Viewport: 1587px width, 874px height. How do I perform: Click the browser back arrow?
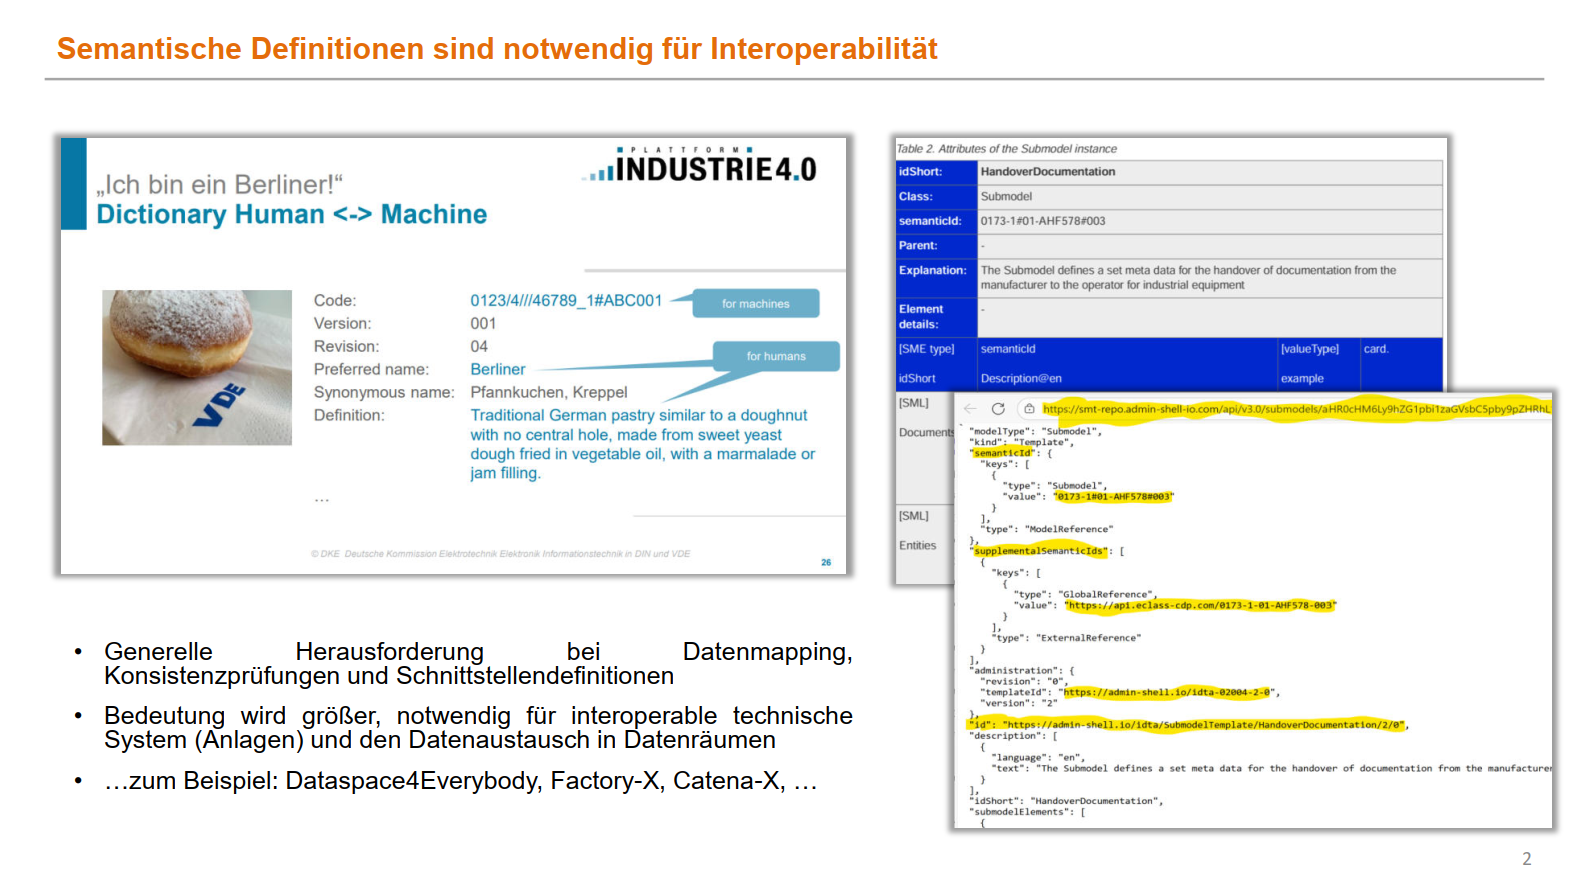pos(970,409)
